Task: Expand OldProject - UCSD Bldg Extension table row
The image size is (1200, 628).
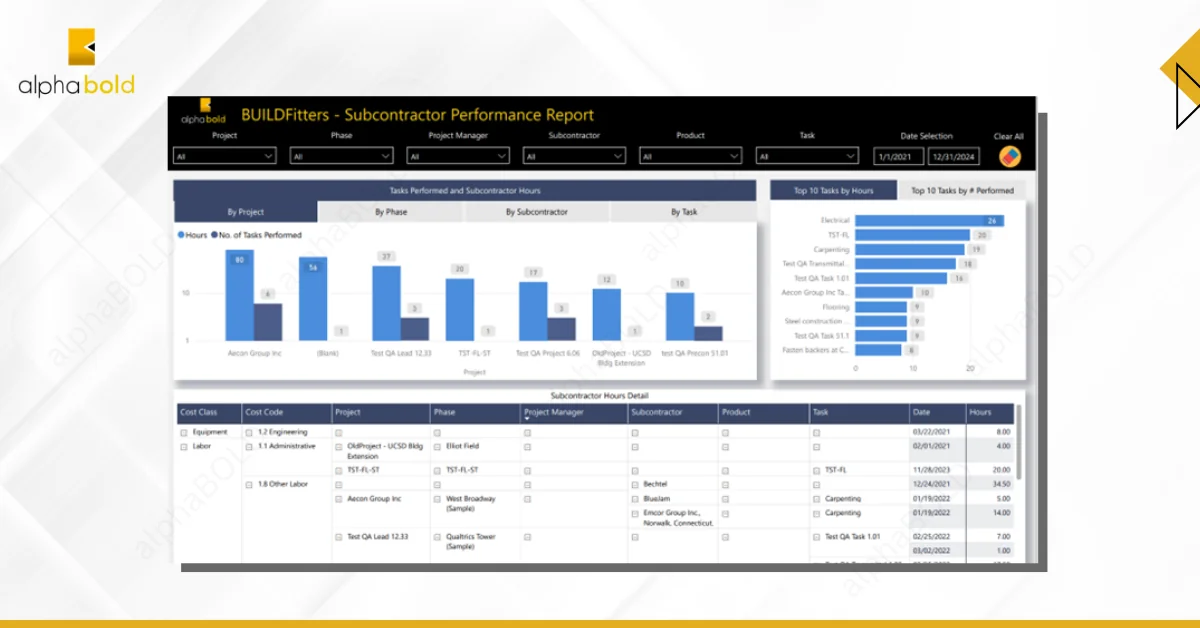Action: [x=339, y=446]
